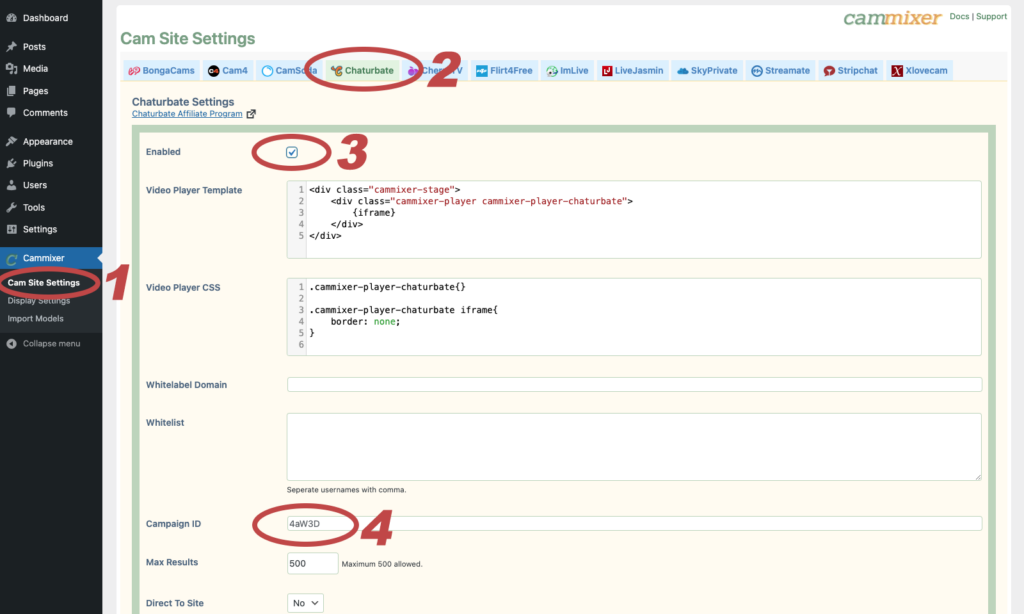The height and width of the screenshot is (614, 1024).
Task: Focus the Max Results field
Action: (x=312, y=563)
